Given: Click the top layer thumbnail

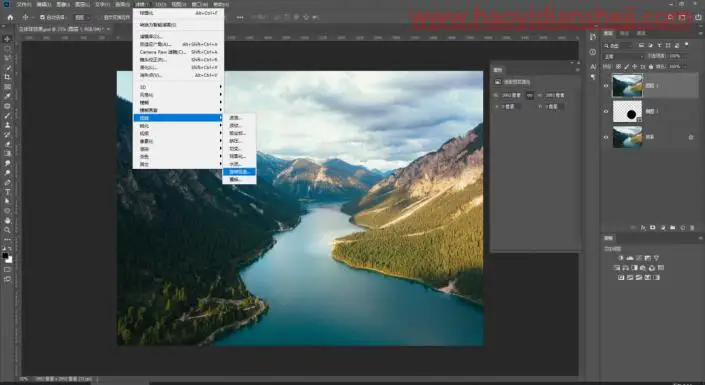Looking at the screenshot, I should pyautogui.click(x=627, y=85).
